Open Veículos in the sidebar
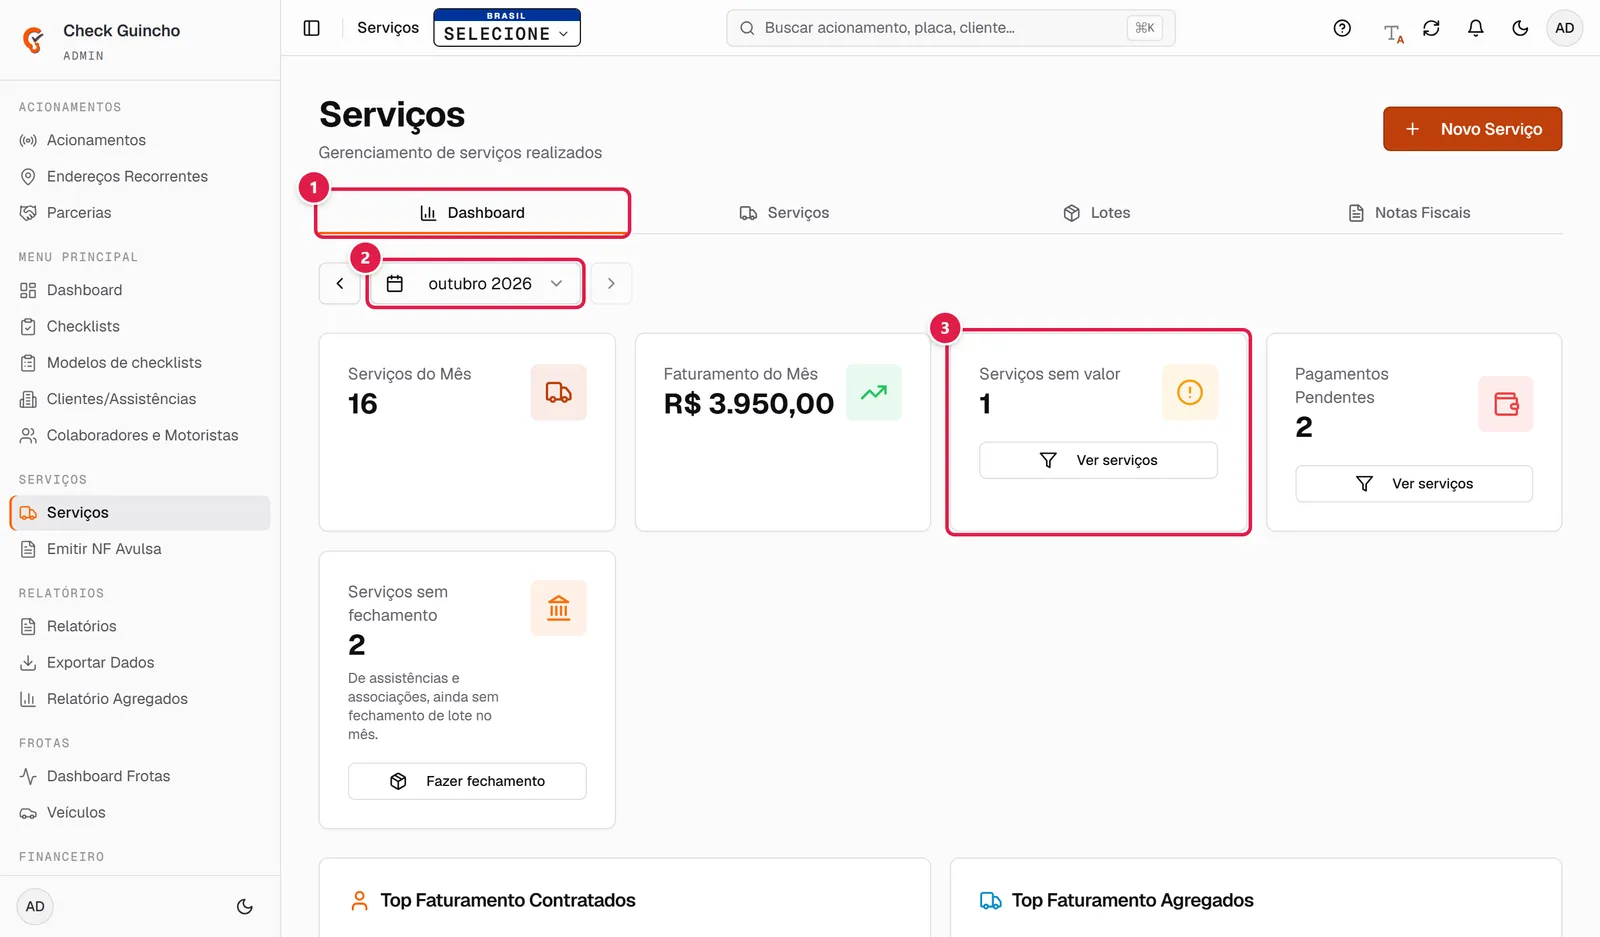This screenshot has height=937, width=1600. click(140, 813)
